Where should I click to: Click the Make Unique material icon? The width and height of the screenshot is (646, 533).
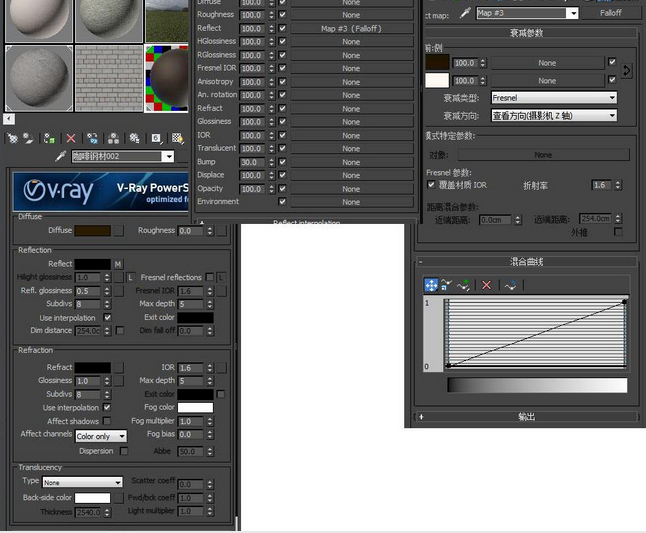tap(113, 138)
